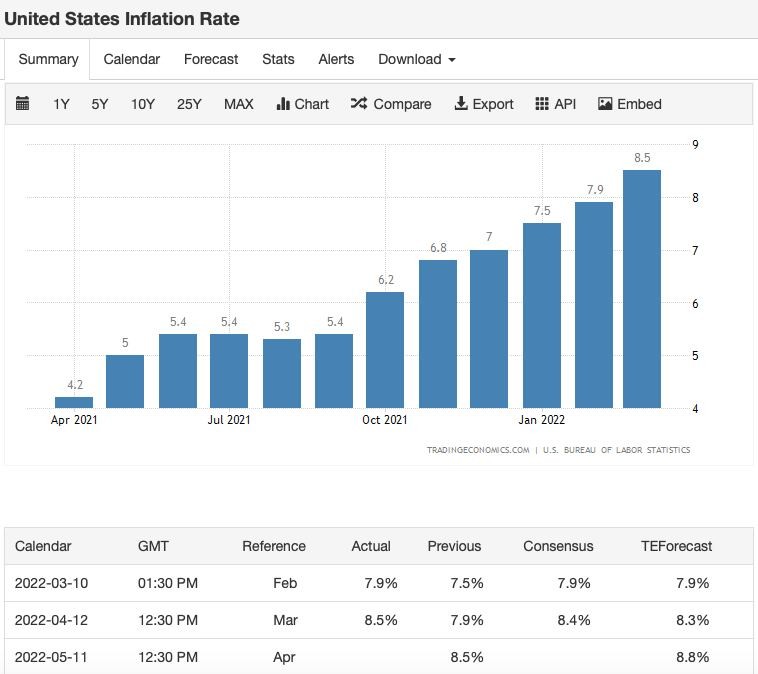Screen dimensions: 758x674
Task: Open the calendar date range icon
Action: tap(22, 103)
